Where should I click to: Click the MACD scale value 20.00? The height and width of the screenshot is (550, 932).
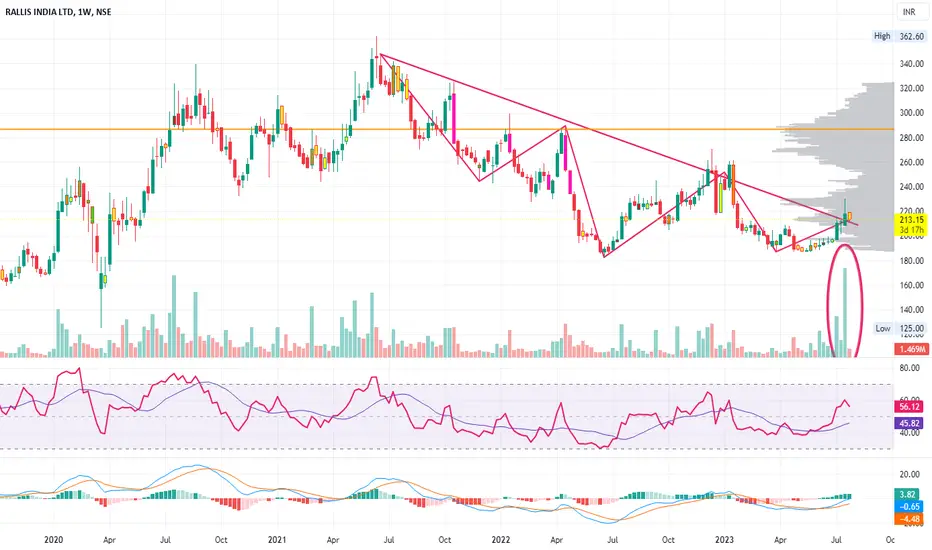coord(910,474)
